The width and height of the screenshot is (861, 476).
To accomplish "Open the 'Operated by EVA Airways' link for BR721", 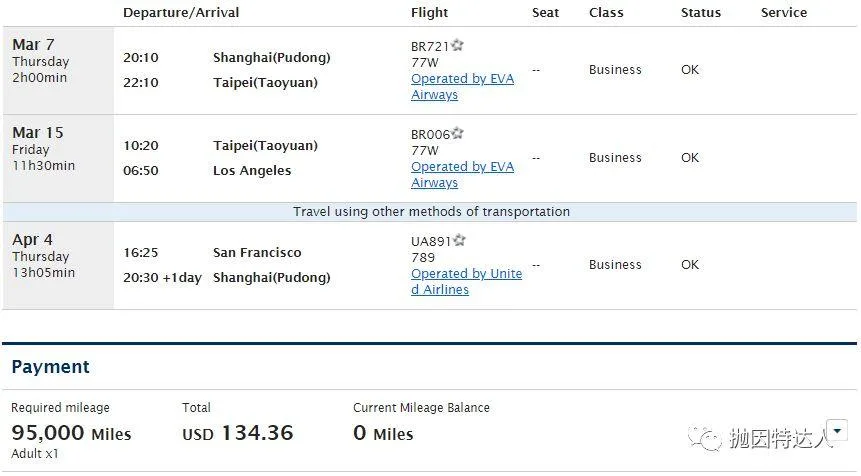I will click(x=462, y=87).
